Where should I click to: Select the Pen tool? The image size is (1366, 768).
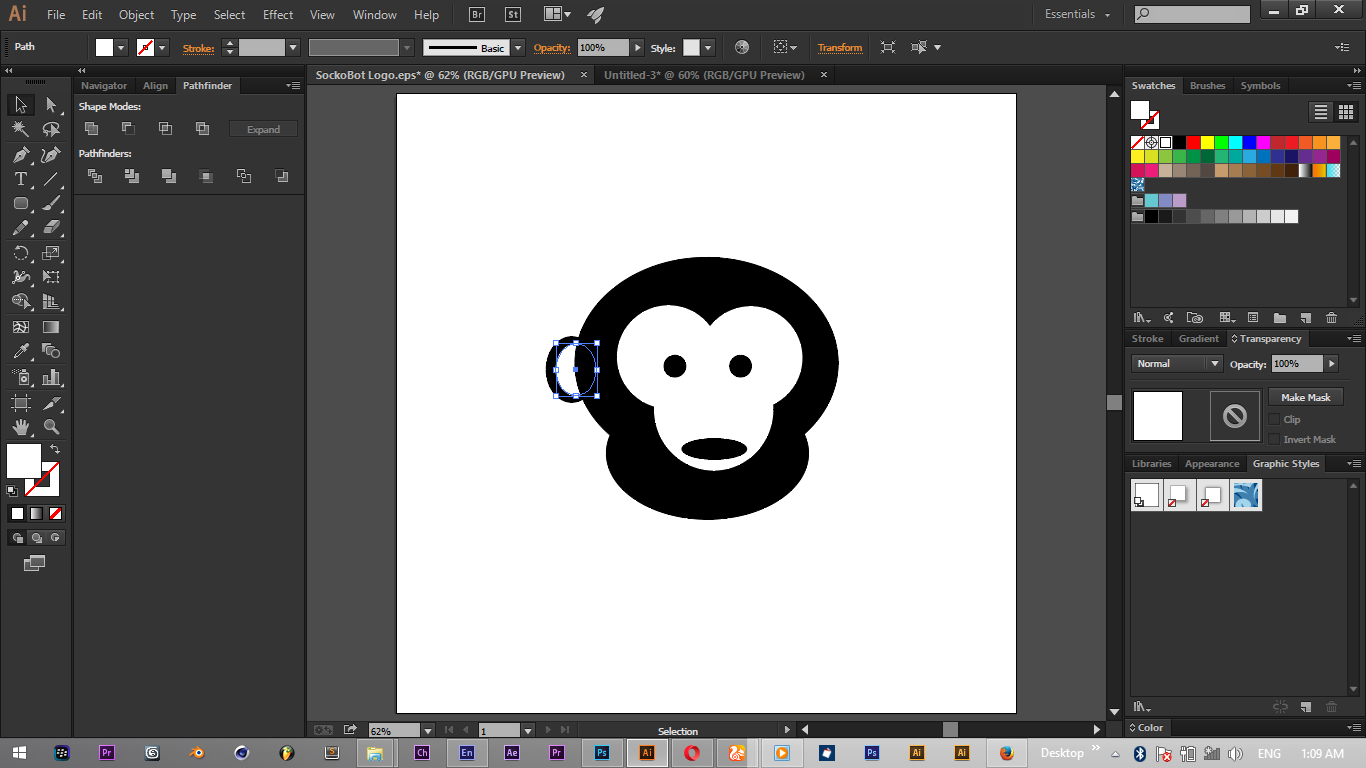[20, 154]
